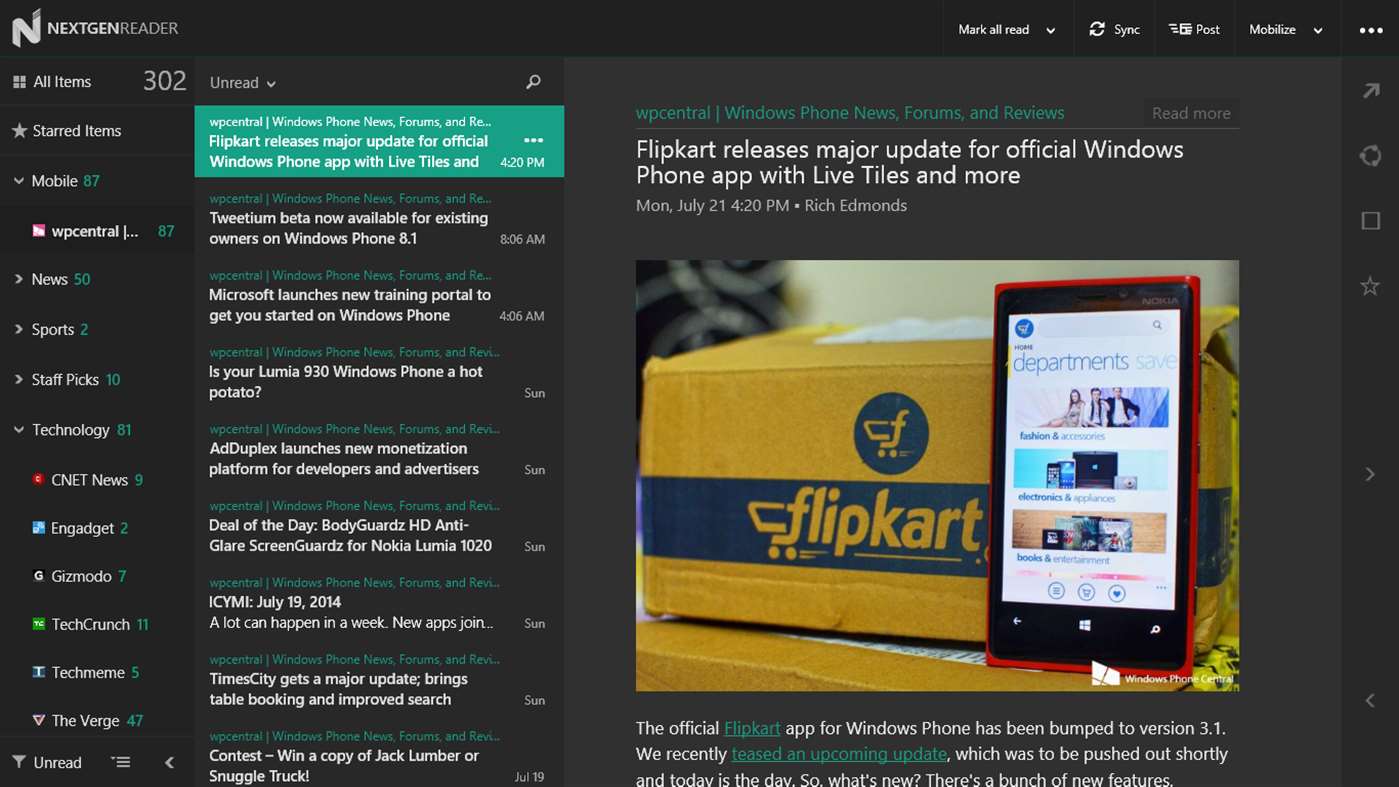Open the Unread filter dropdown above article list
Screen dimensions: 1399x787
(x=243, y=83)
